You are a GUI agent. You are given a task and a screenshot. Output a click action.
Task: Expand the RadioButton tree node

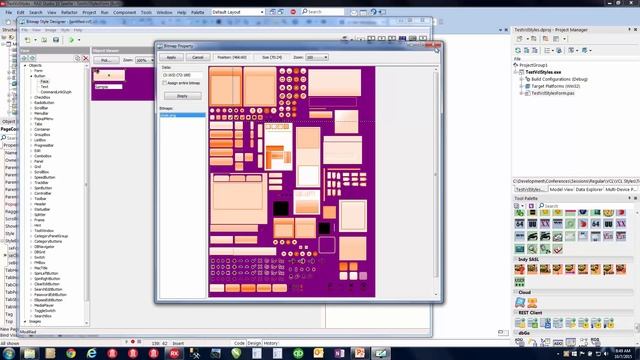31,103
